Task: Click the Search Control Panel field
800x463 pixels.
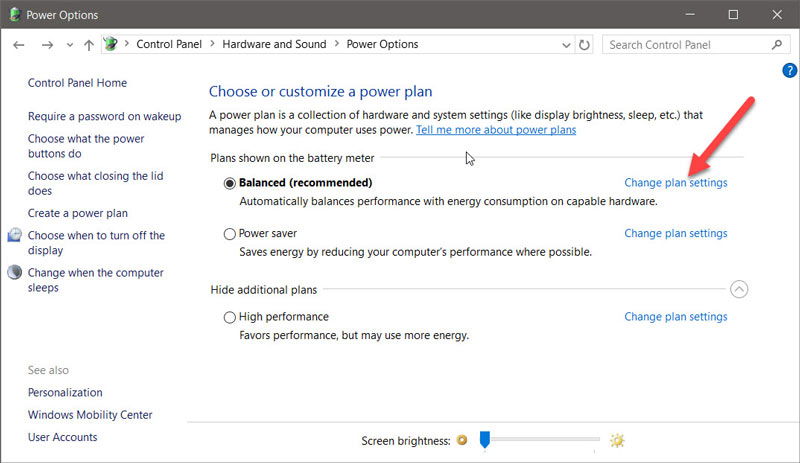Action: [x=686, y=45]
